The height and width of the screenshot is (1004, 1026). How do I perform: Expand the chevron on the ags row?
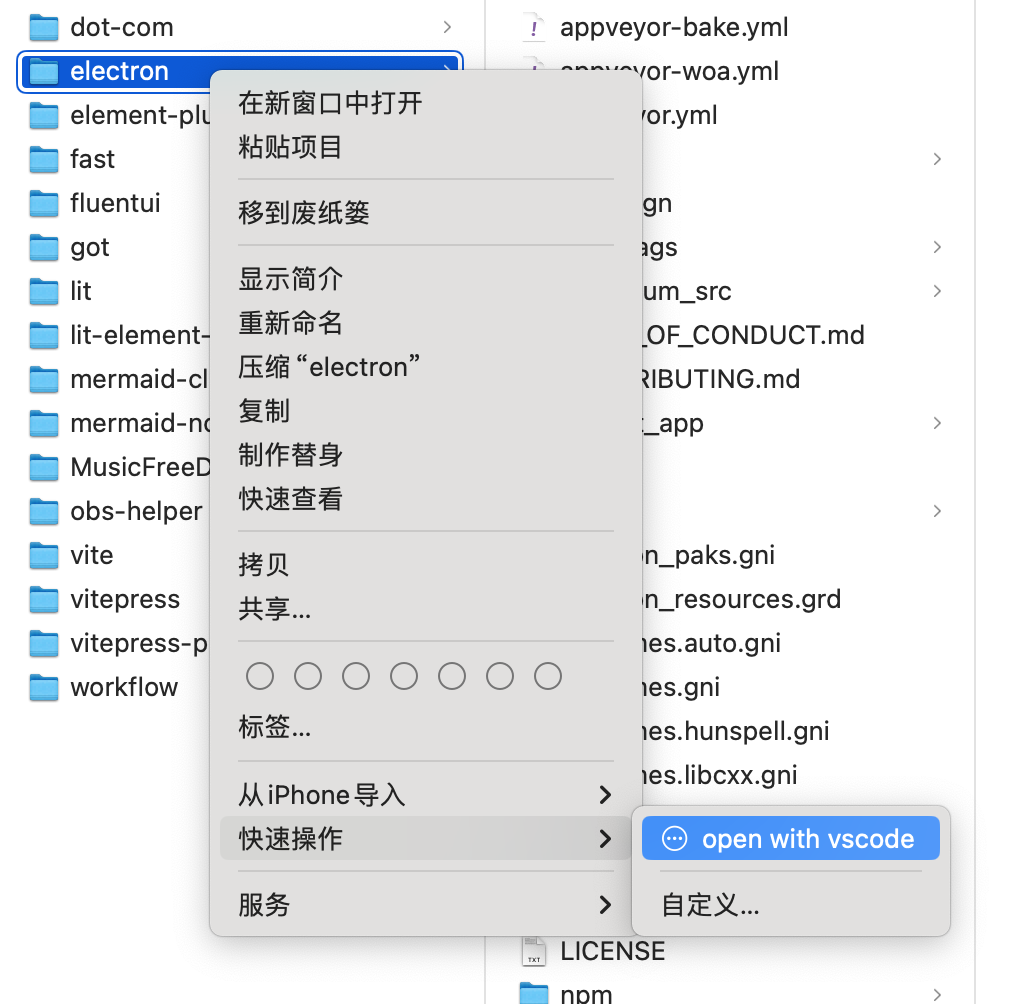(938, 247)
